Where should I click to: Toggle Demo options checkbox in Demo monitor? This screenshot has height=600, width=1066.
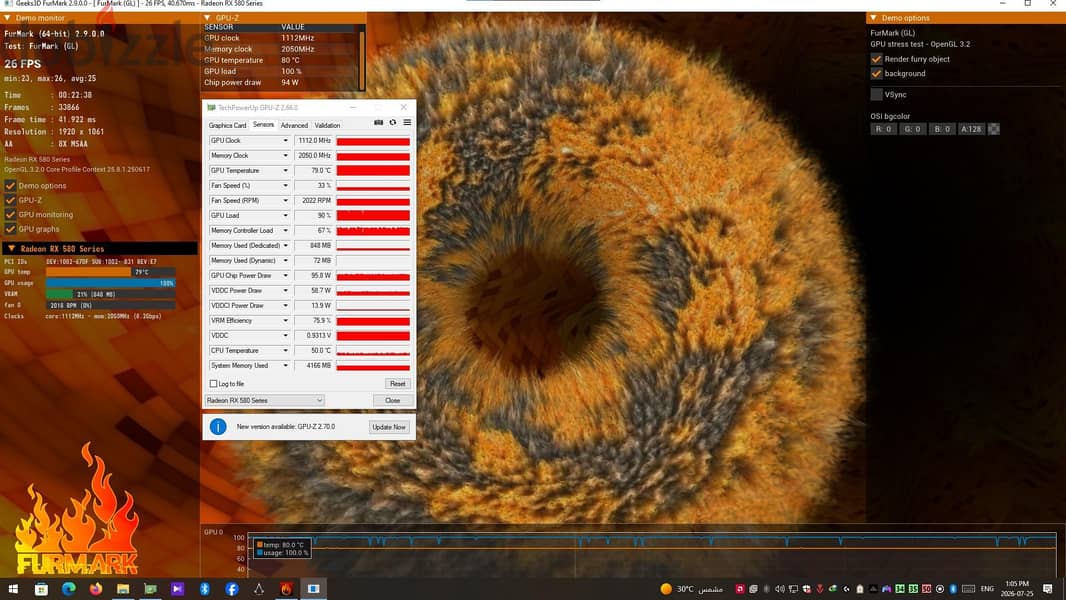[x=10, y=186]
